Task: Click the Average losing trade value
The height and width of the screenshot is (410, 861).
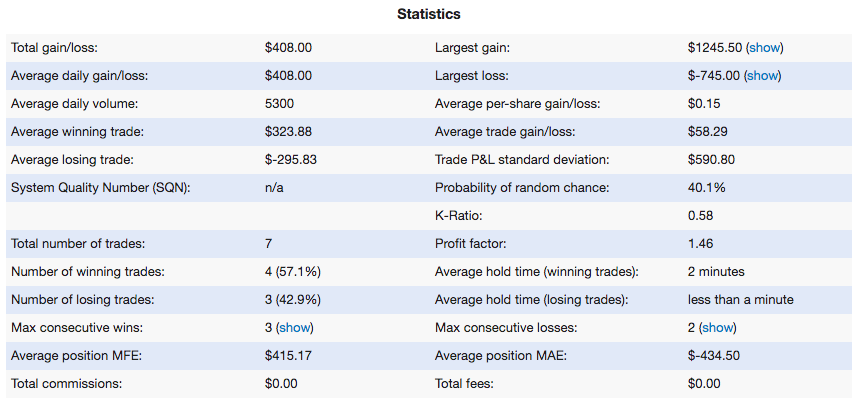Action: pyautogui.click(x=290, y=160)
